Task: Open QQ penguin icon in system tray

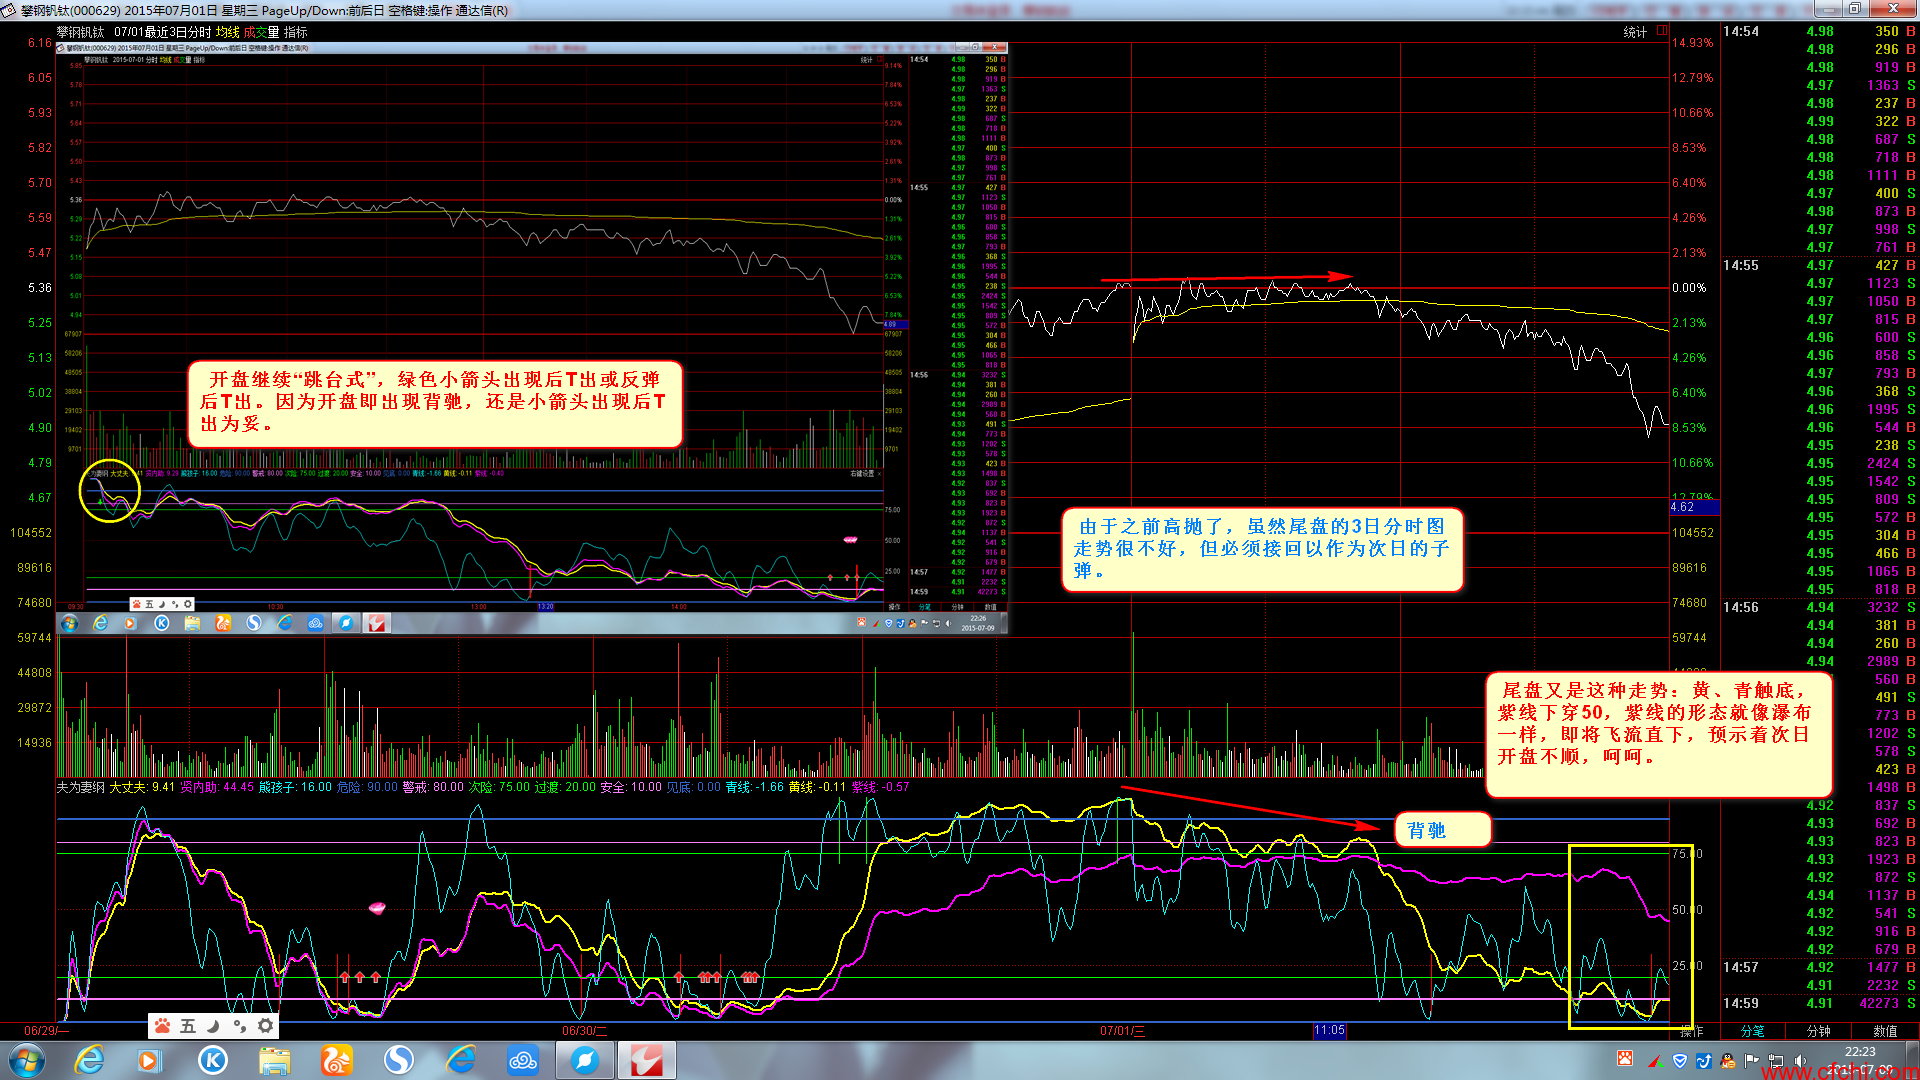Action: (x=1728, y=1060)
